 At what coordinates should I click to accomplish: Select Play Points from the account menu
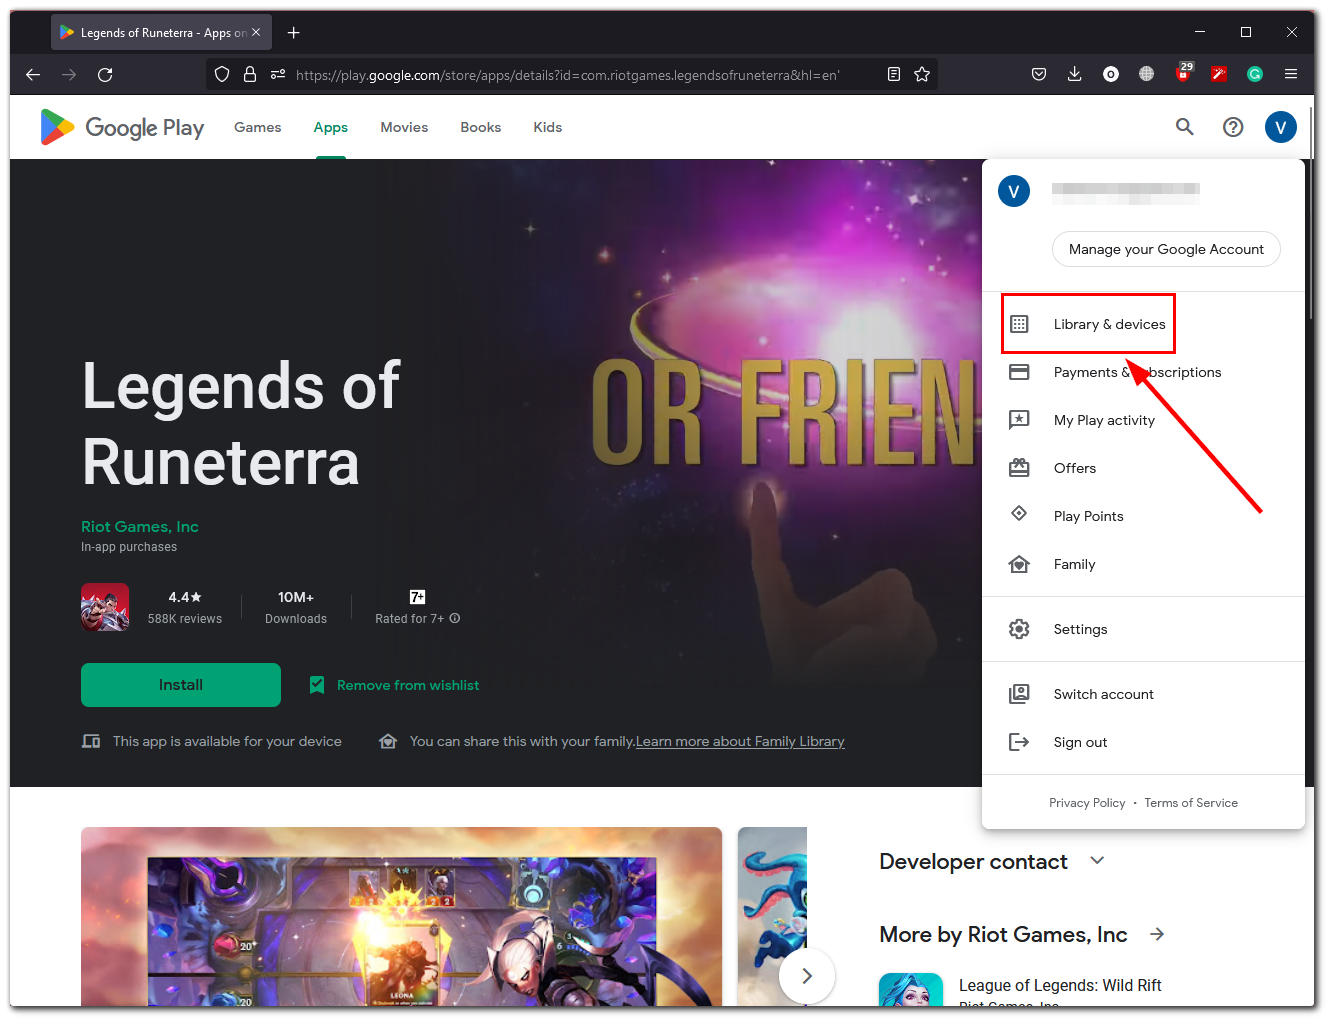pyautogui.click(x=1143, y=516)
